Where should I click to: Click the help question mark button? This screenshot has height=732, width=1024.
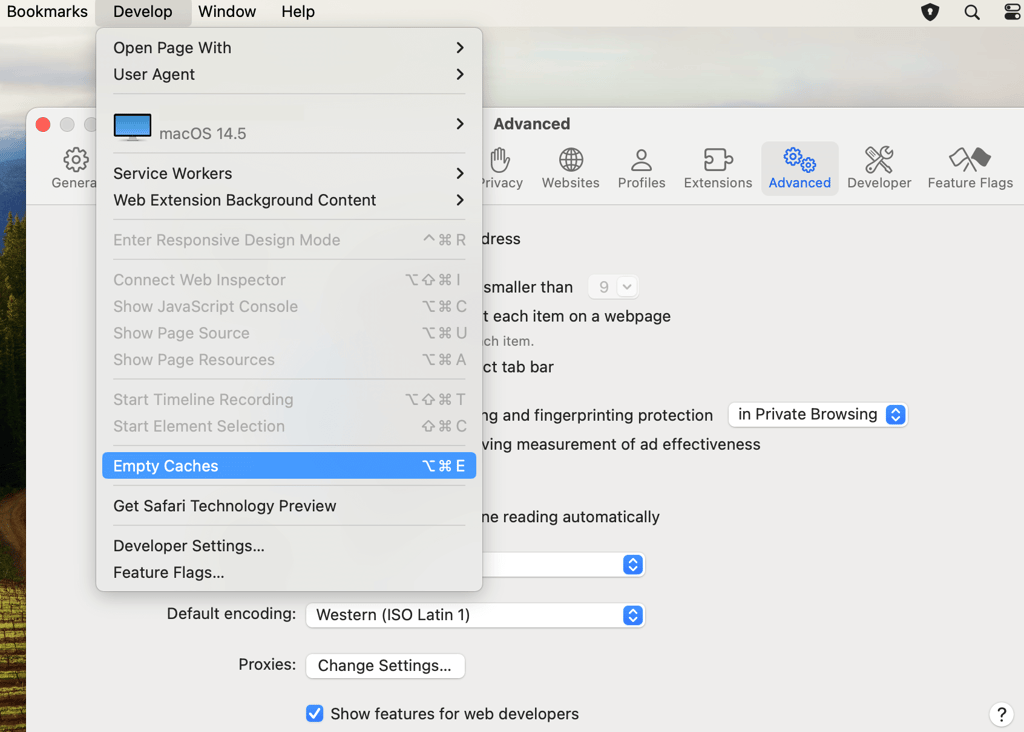(x=1001, y=714)
